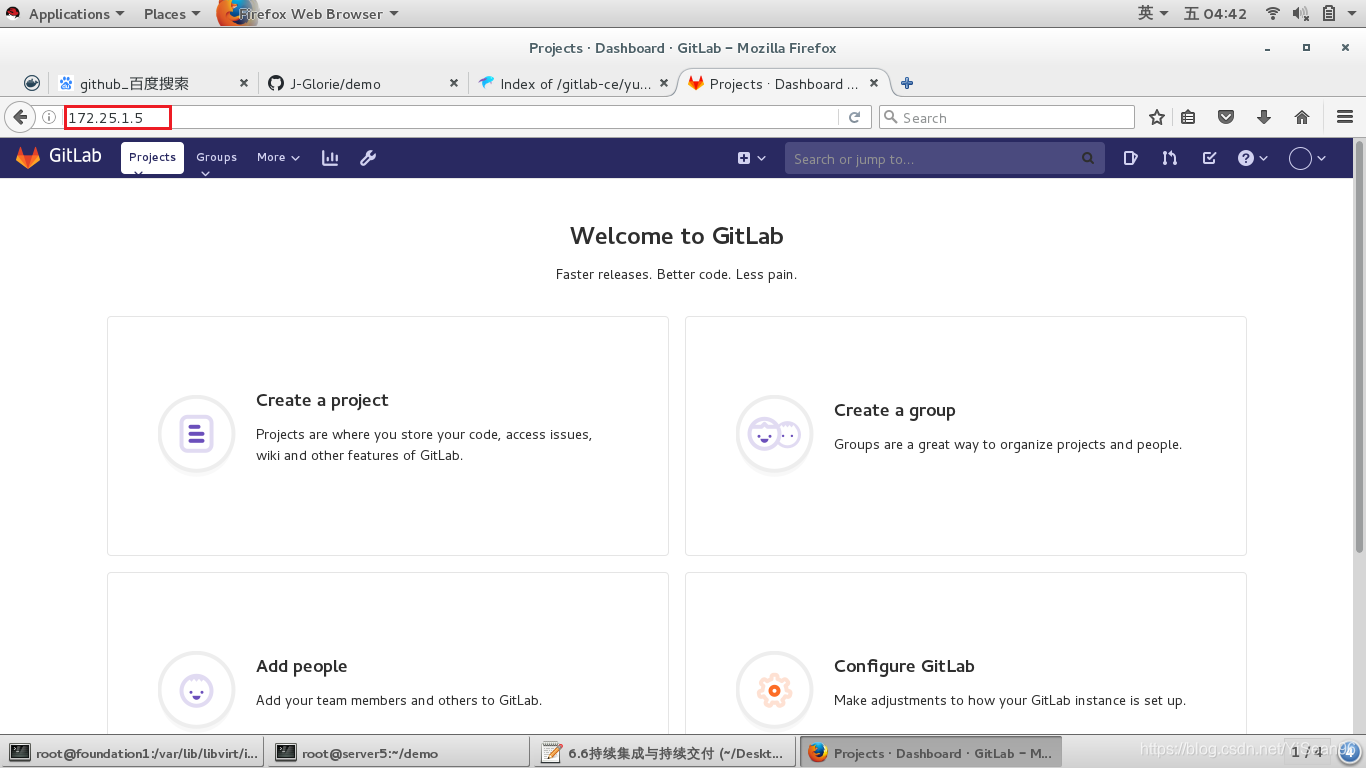Switch to the J-Glorie/demo tab
The height and width of the screenshot is (768, 1366).
(362, 84)
